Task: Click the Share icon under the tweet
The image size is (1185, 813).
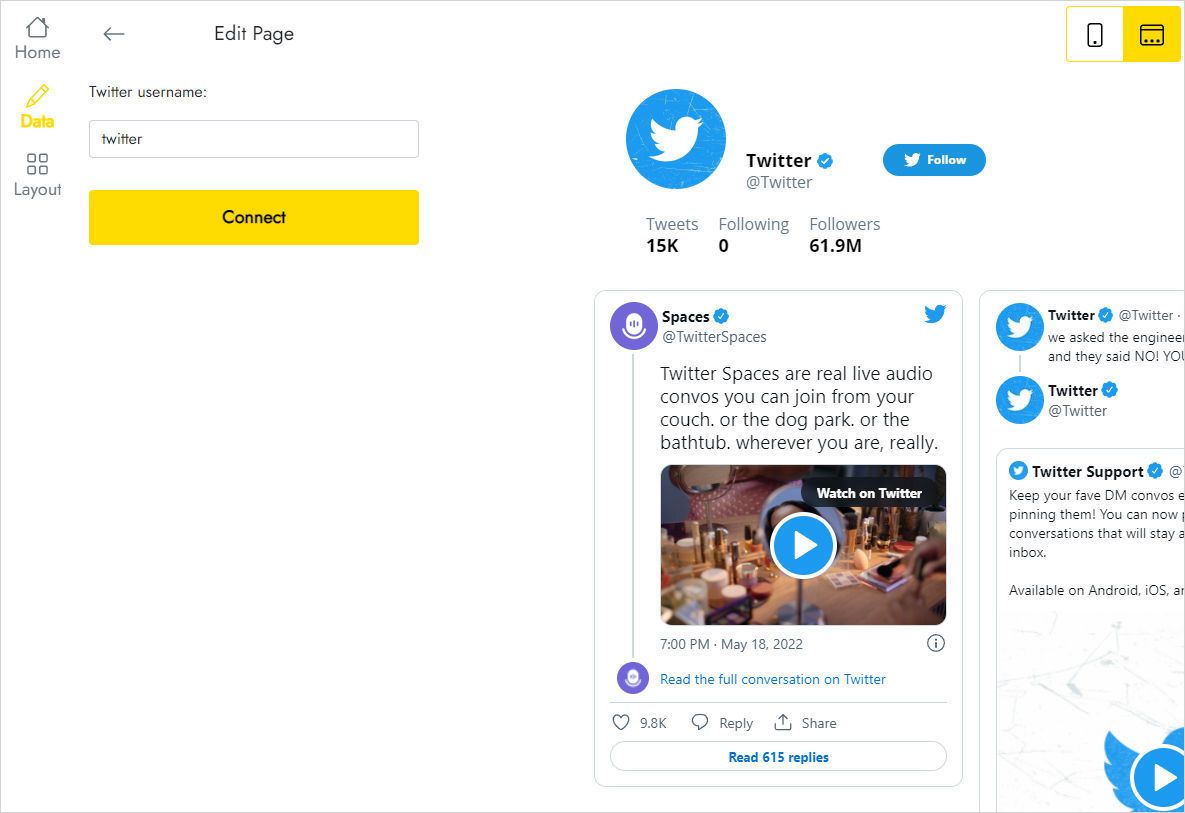Action: coord(786,722)
